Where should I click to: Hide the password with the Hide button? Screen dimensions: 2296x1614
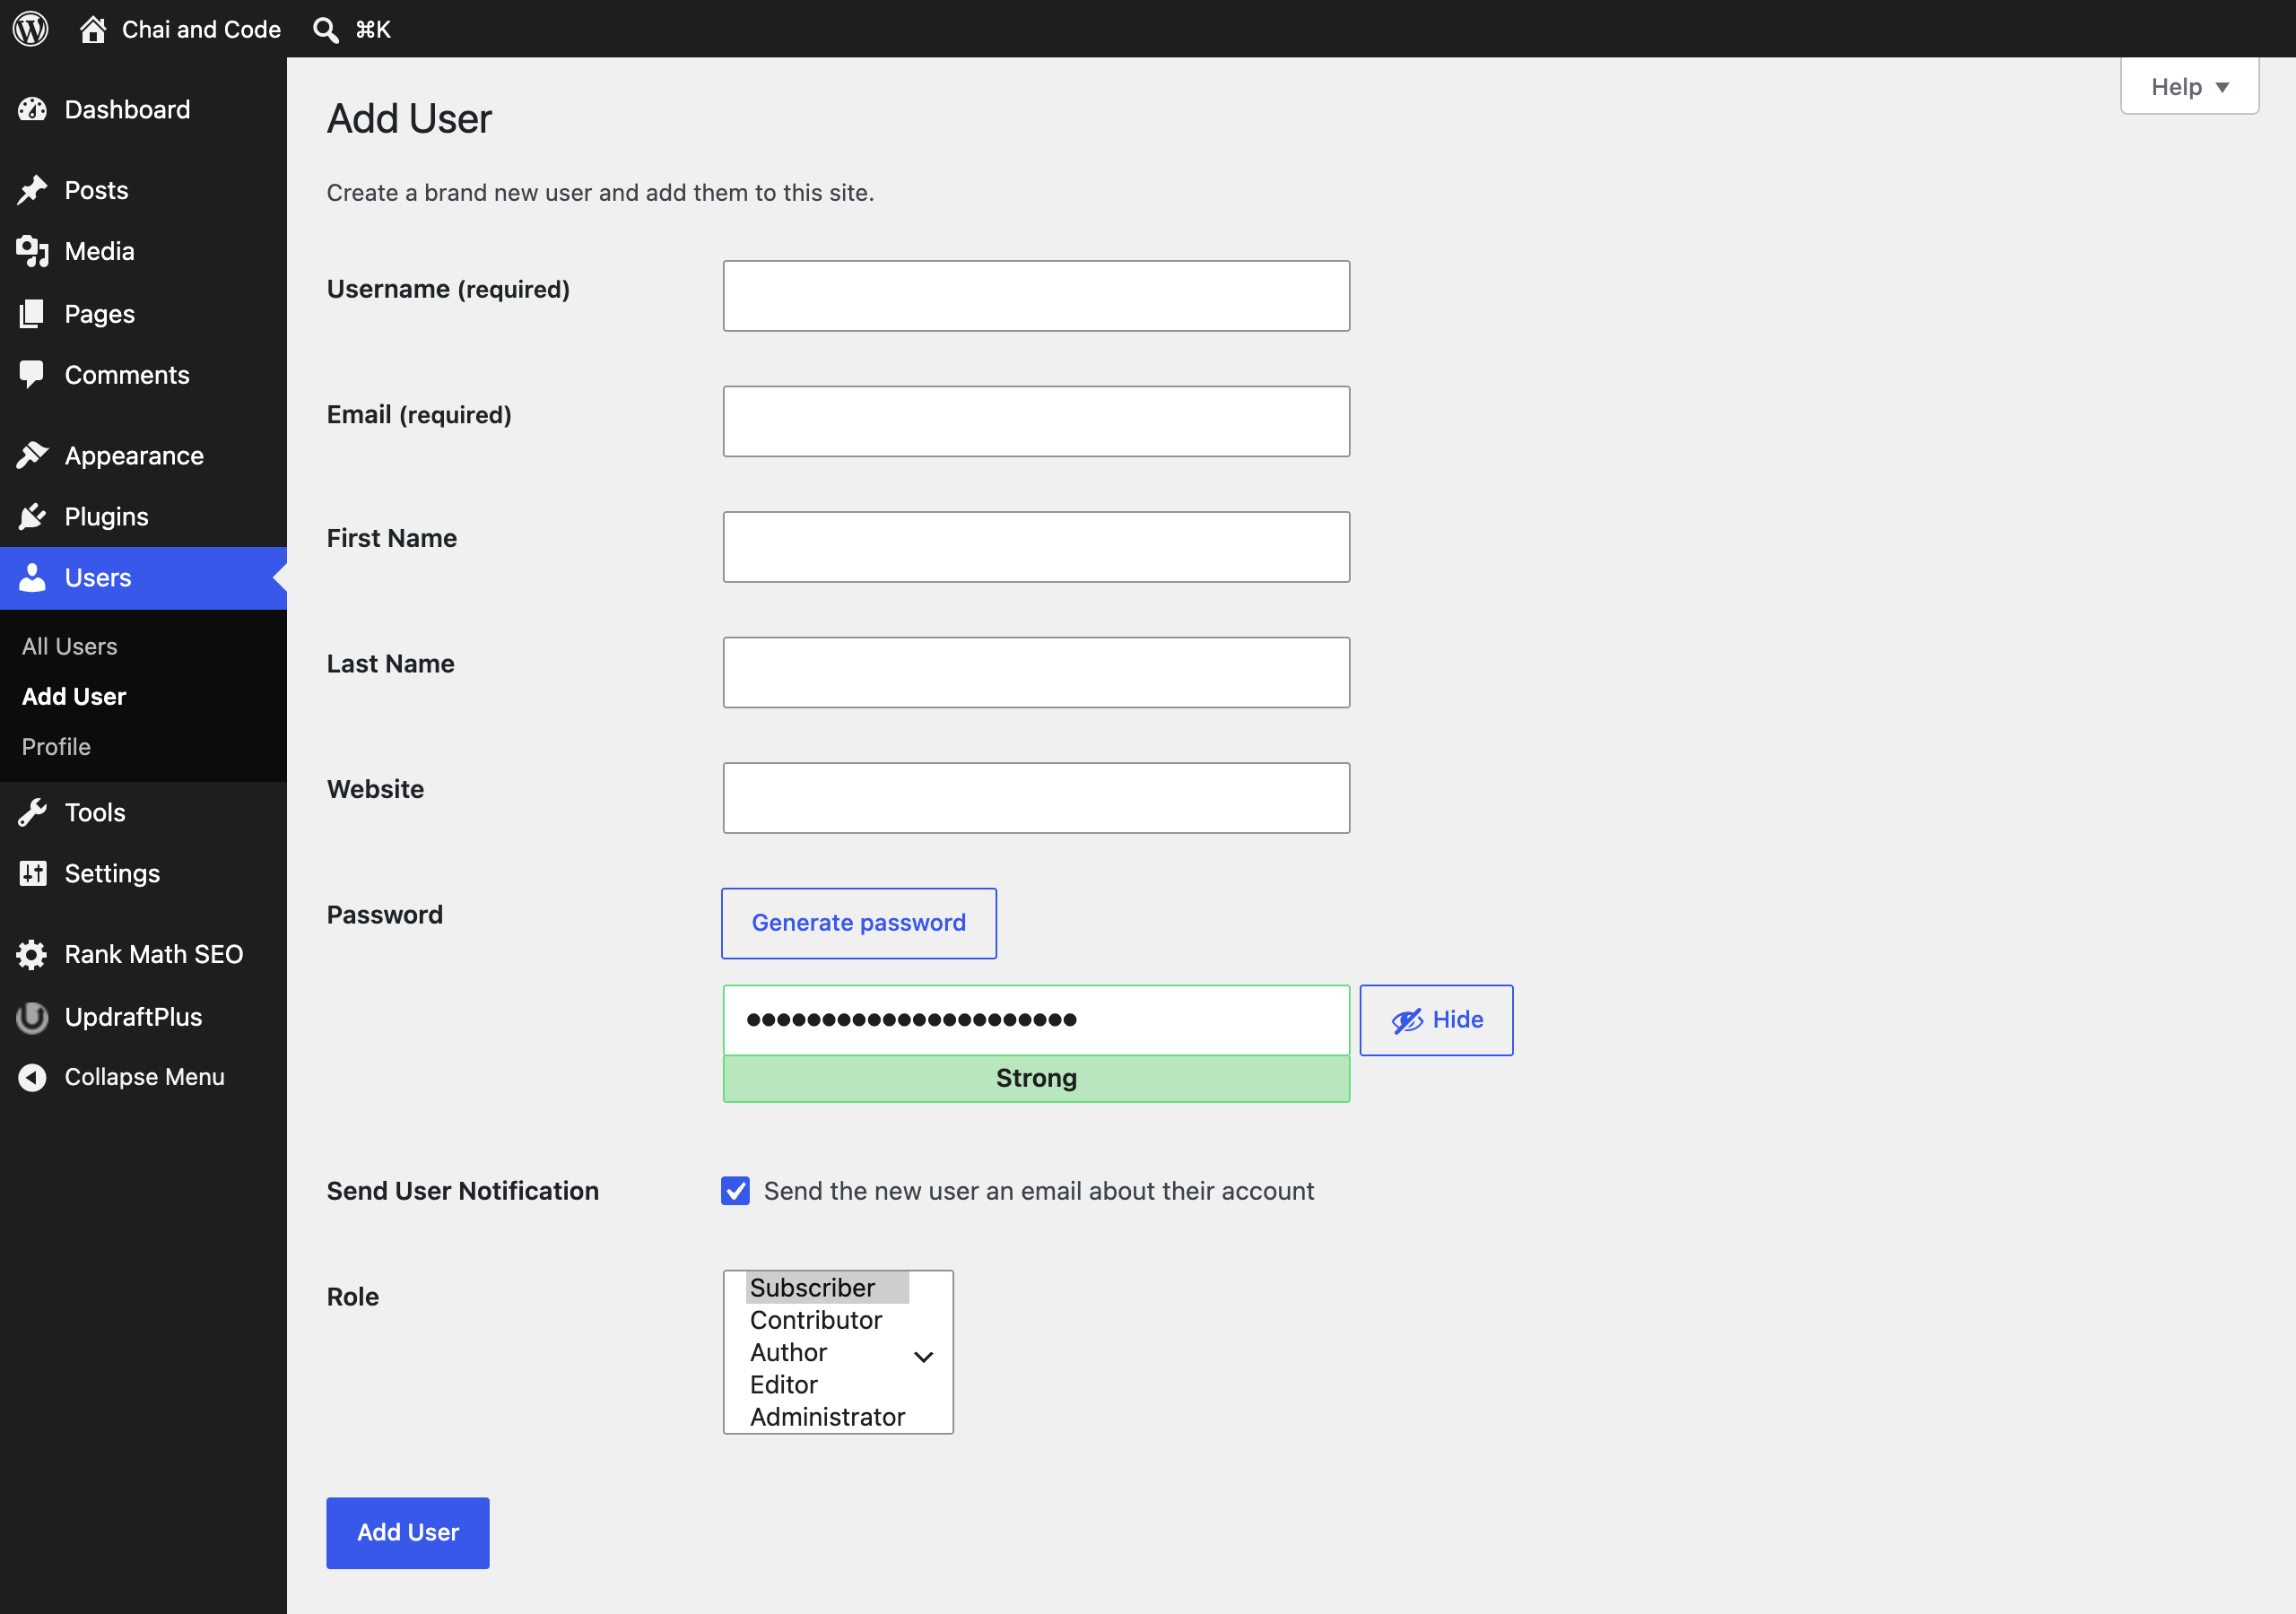click(1436, 1020)
